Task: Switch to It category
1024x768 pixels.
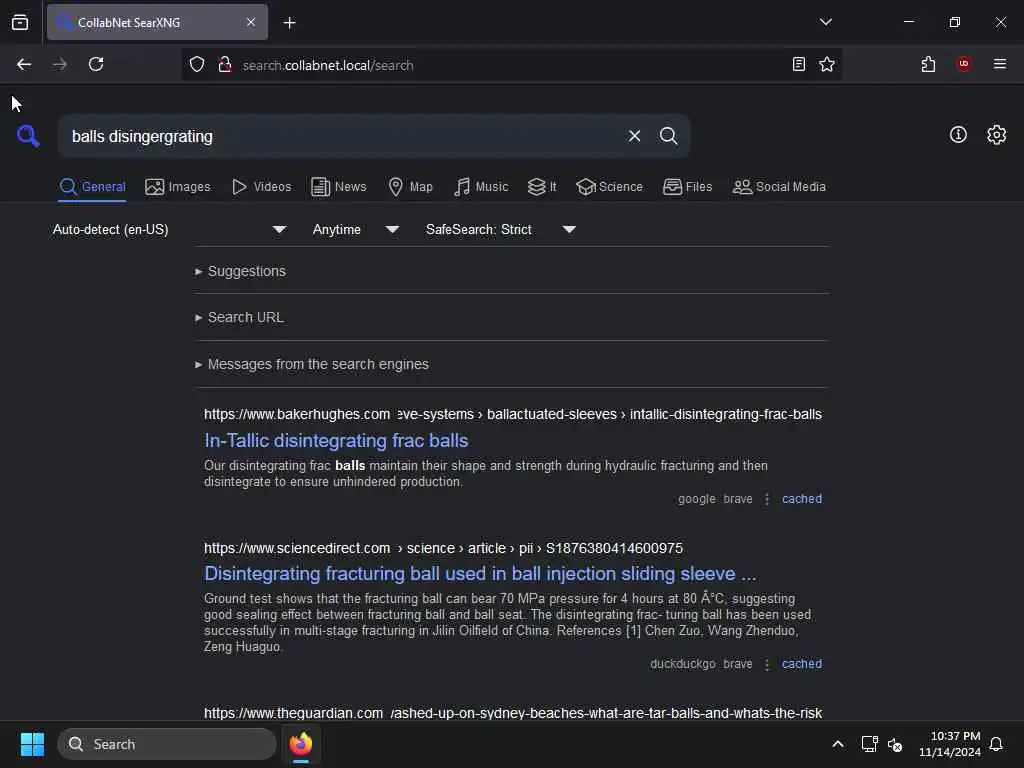Action: pos(542,187)
